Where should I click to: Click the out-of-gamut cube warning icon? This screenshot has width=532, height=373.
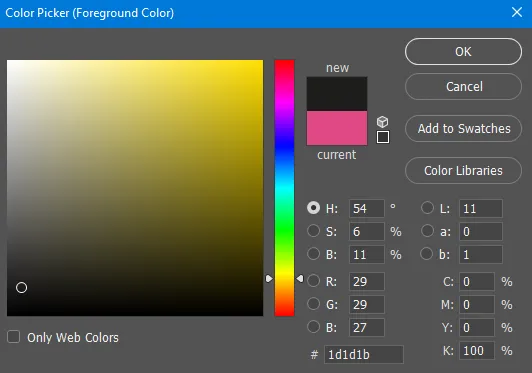[382, 122]
